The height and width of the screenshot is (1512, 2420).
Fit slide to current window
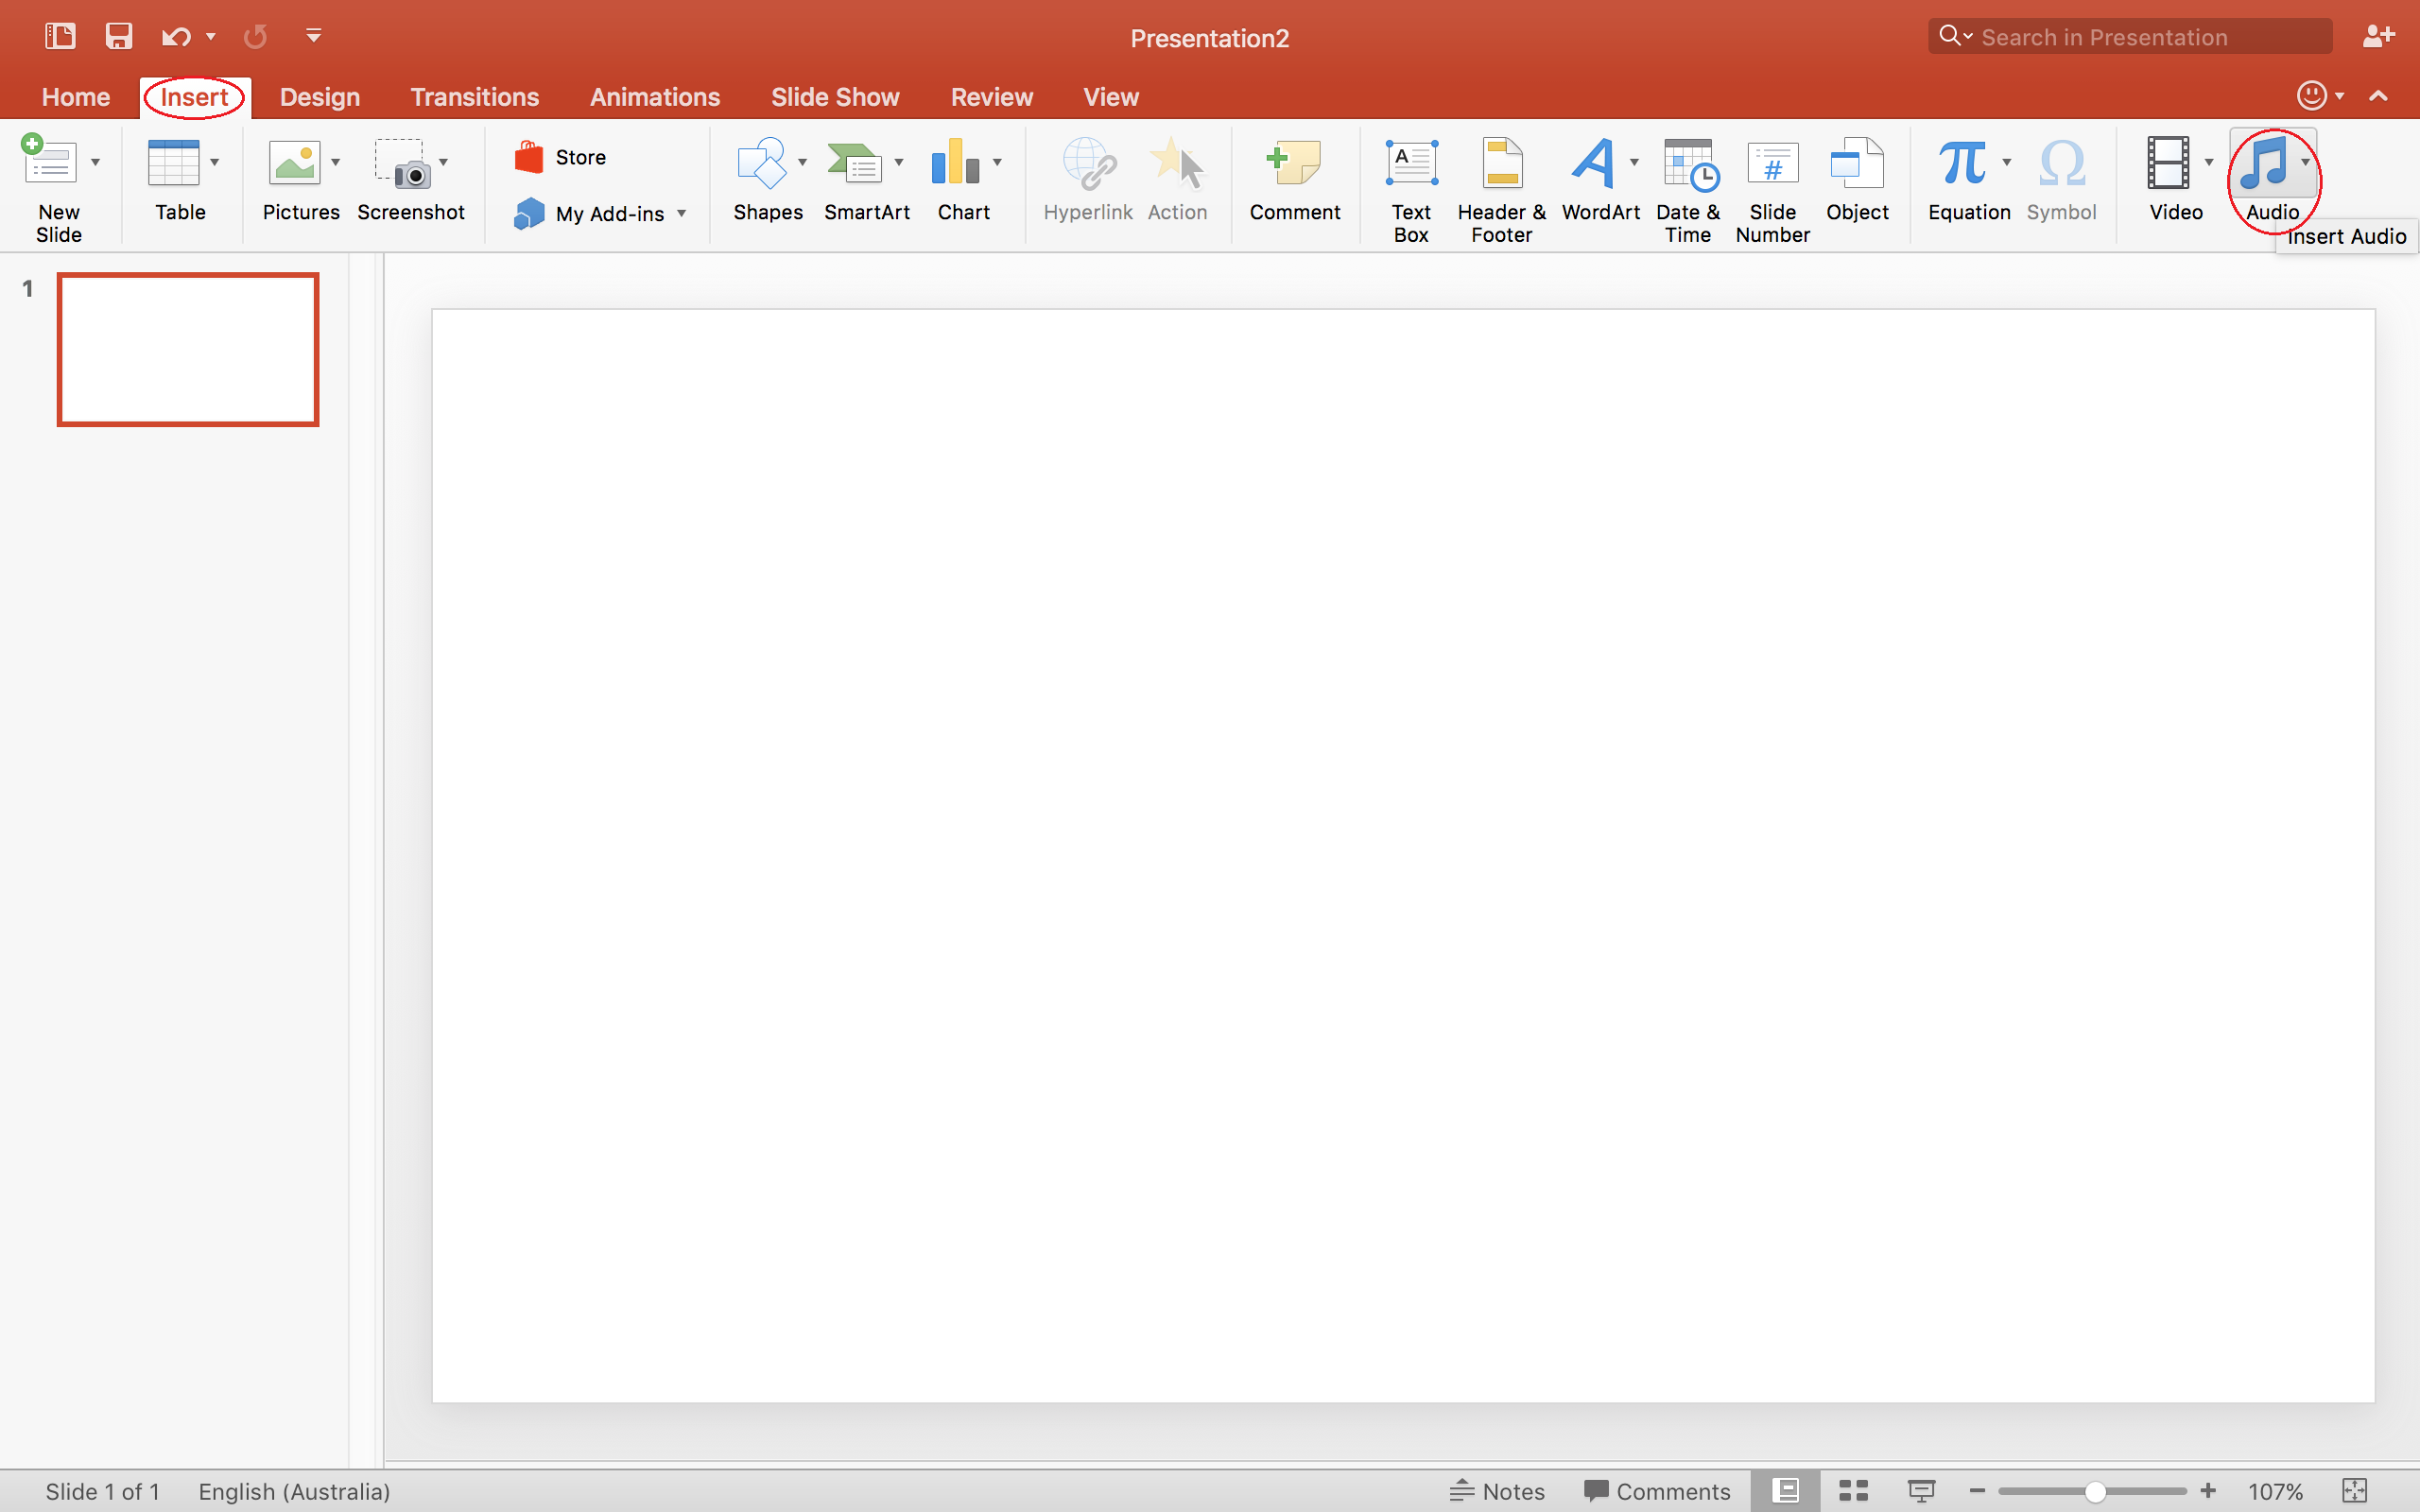tap(2355, 1491)
